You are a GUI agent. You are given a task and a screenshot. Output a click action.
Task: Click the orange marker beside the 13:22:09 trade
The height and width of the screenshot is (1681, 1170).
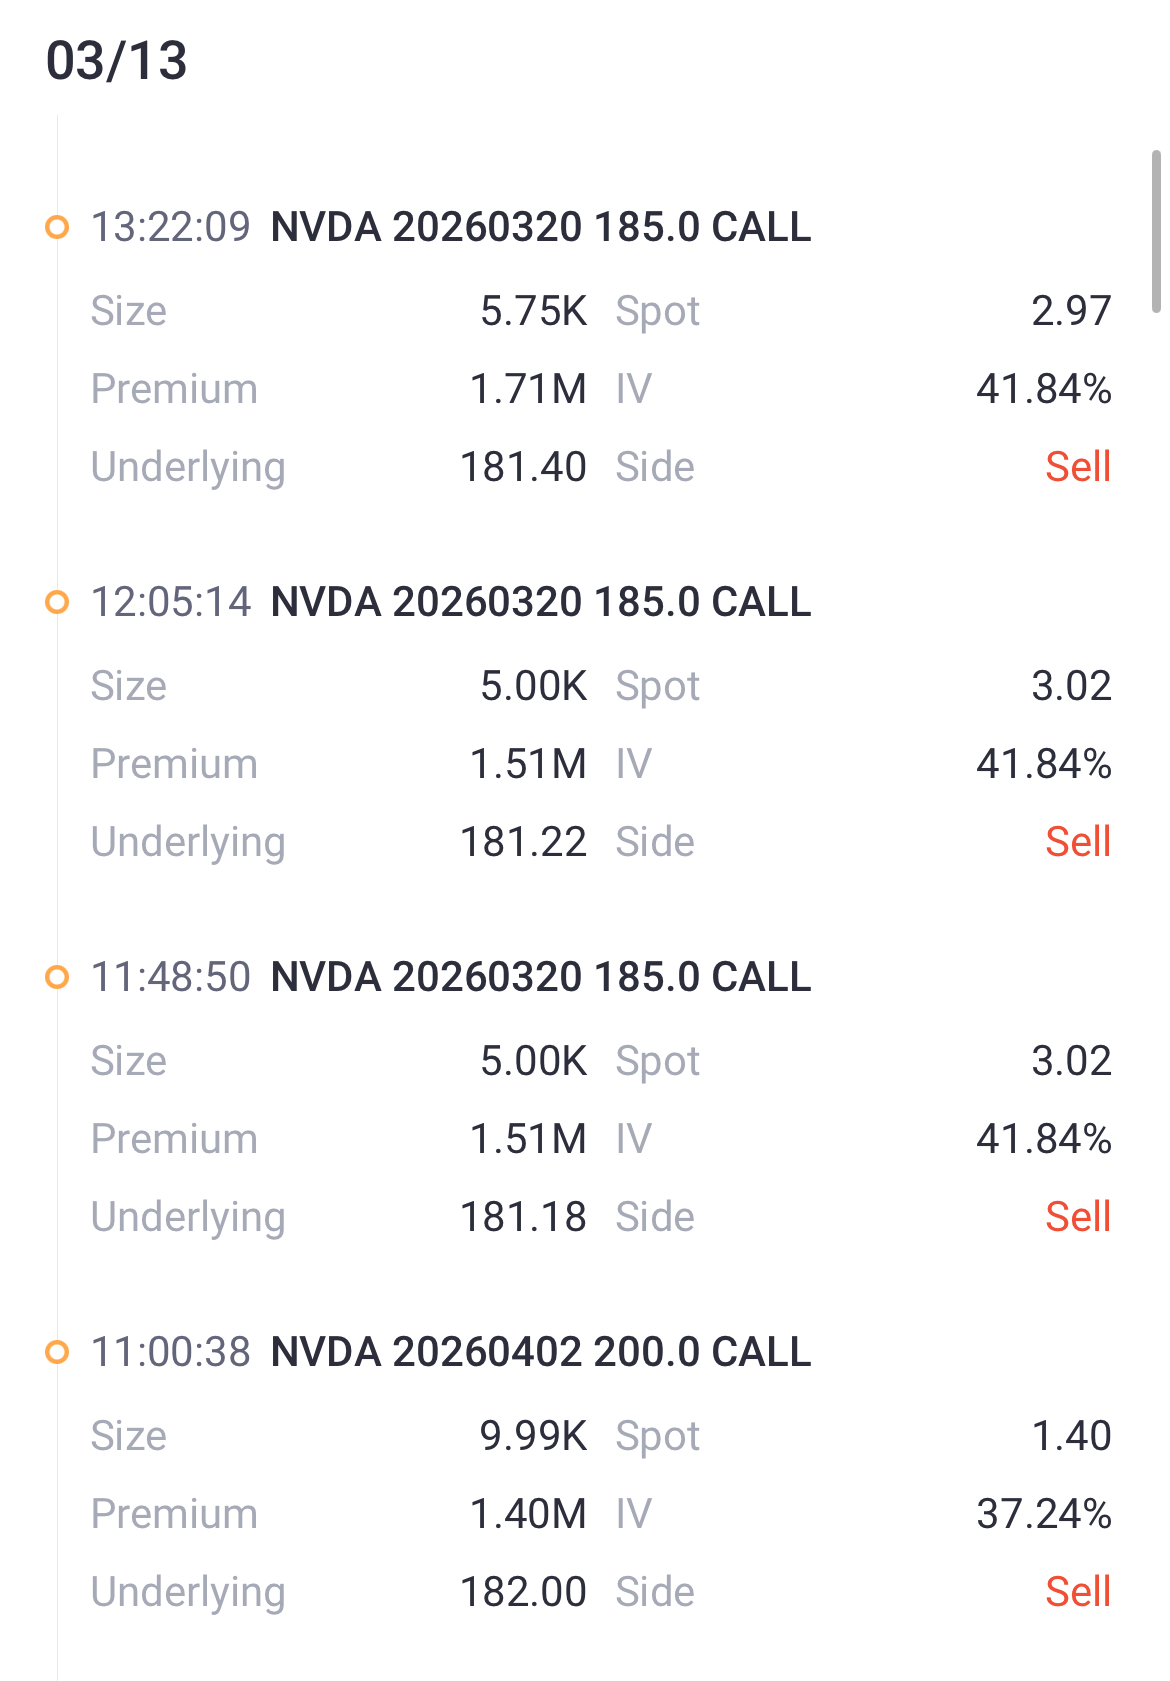click(58, 227)
